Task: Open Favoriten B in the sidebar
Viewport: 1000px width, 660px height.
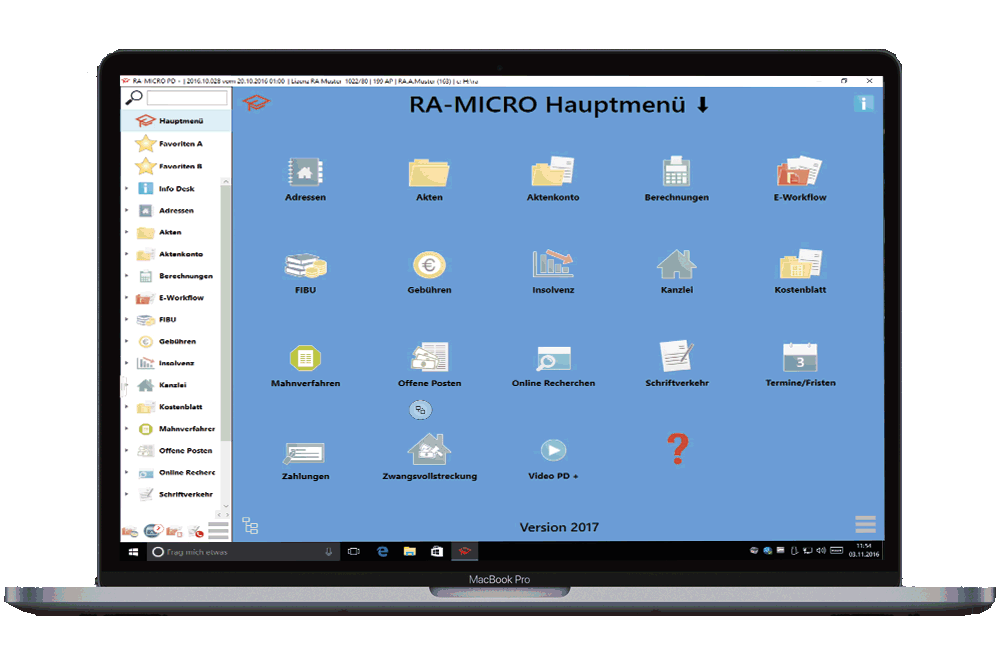Action: pyautogui.click(x=176, y=166)
